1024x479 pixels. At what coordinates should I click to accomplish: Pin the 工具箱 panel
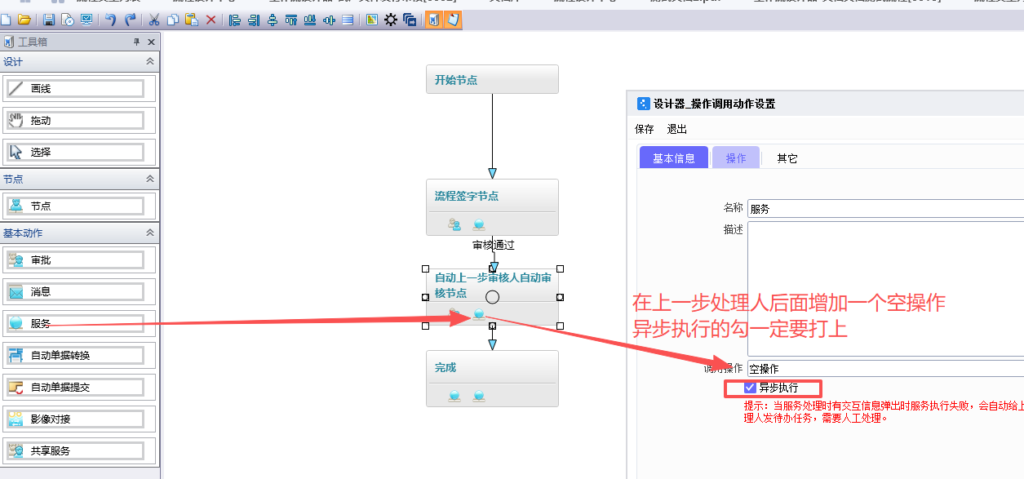tap(136, 42)
